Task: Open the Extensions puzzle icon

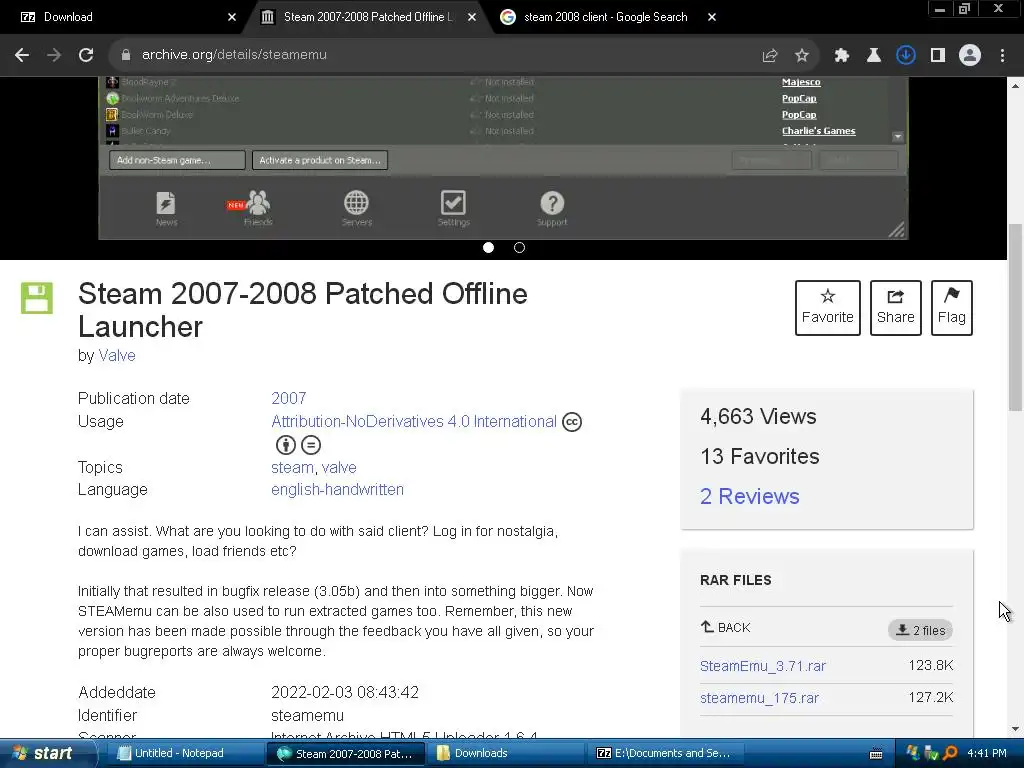Action: click(842, 56)
